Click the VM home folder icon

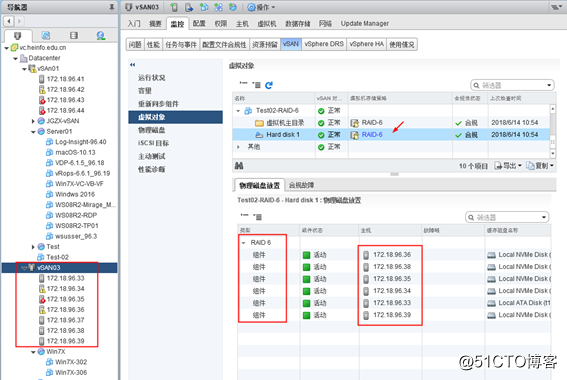point(259,123)
